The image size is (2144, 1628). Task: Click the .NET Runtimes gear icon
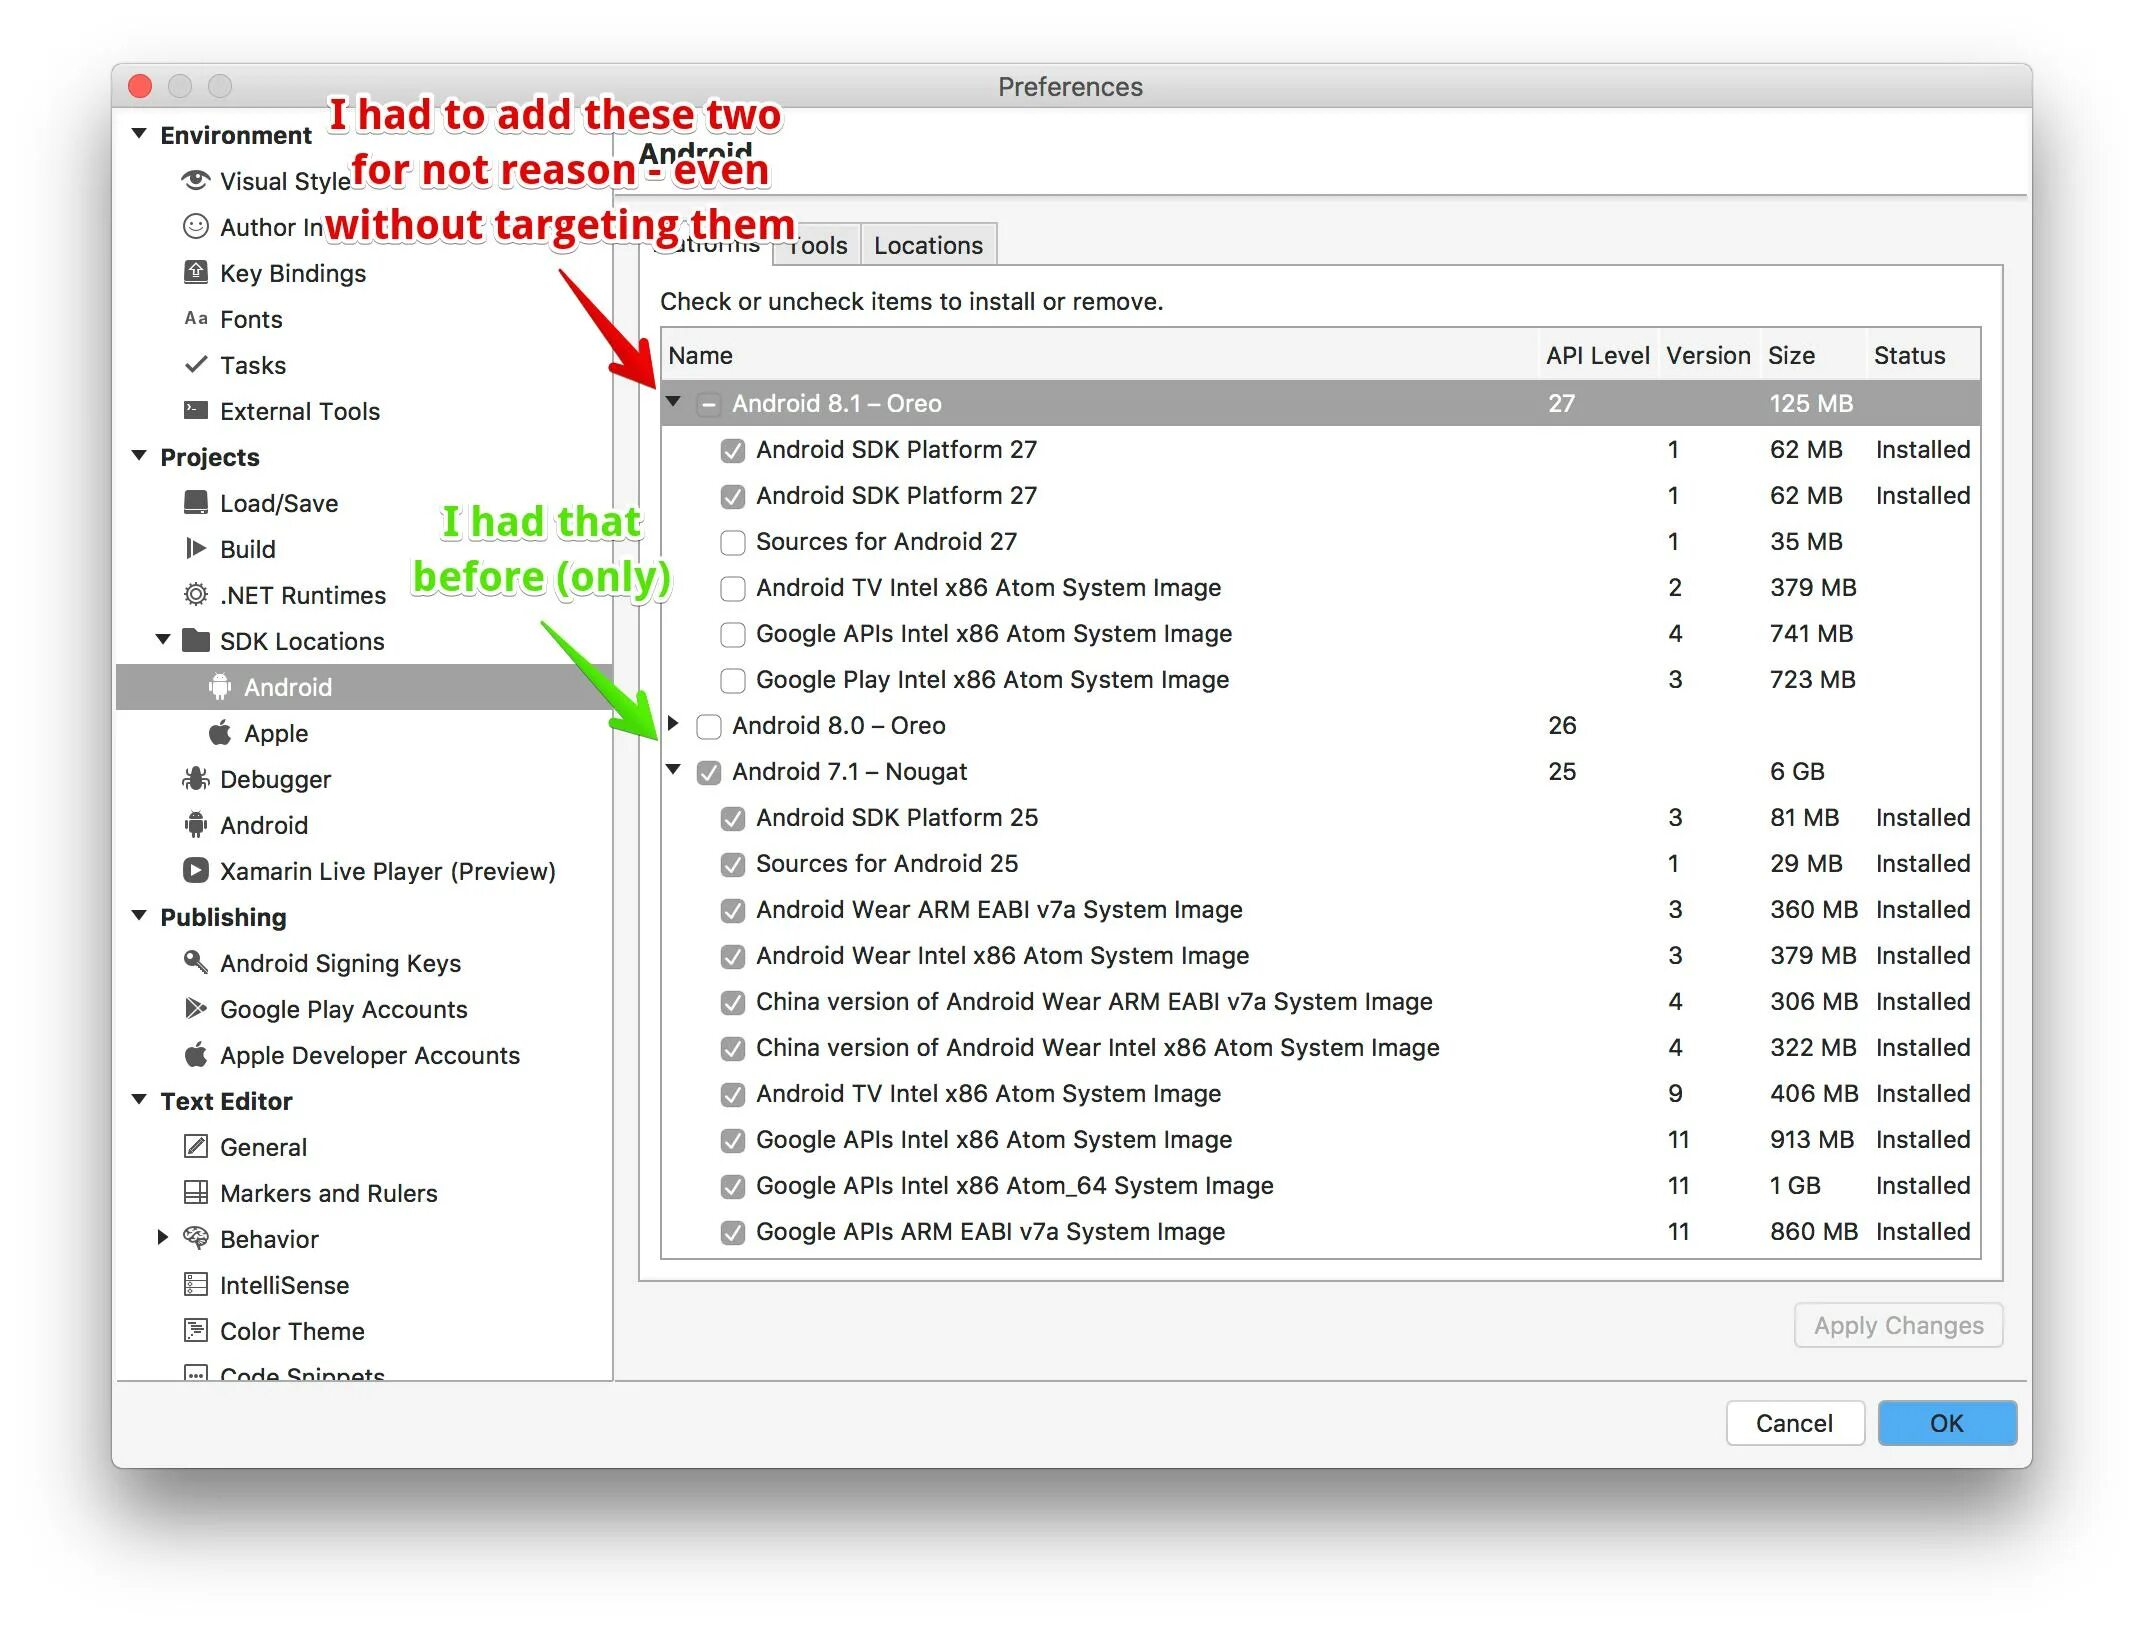[196, 594]
